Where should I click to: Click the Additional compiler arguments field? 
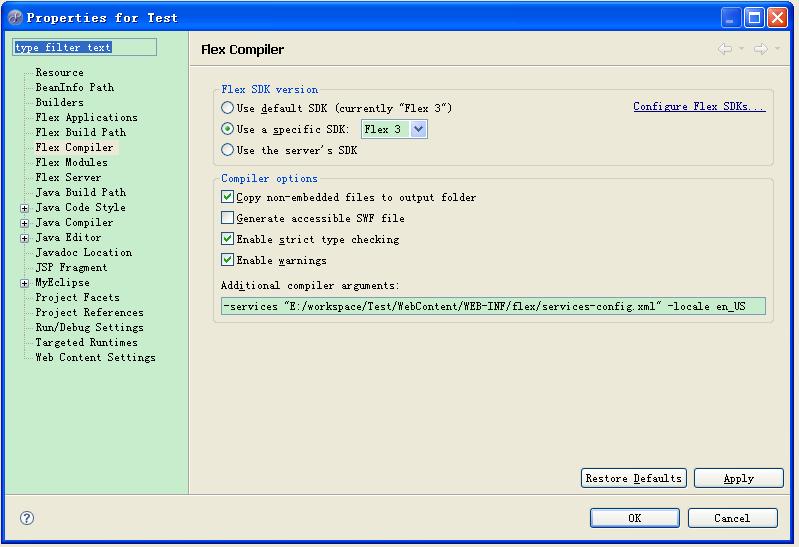pyautogui.click(x=493, y=306)
